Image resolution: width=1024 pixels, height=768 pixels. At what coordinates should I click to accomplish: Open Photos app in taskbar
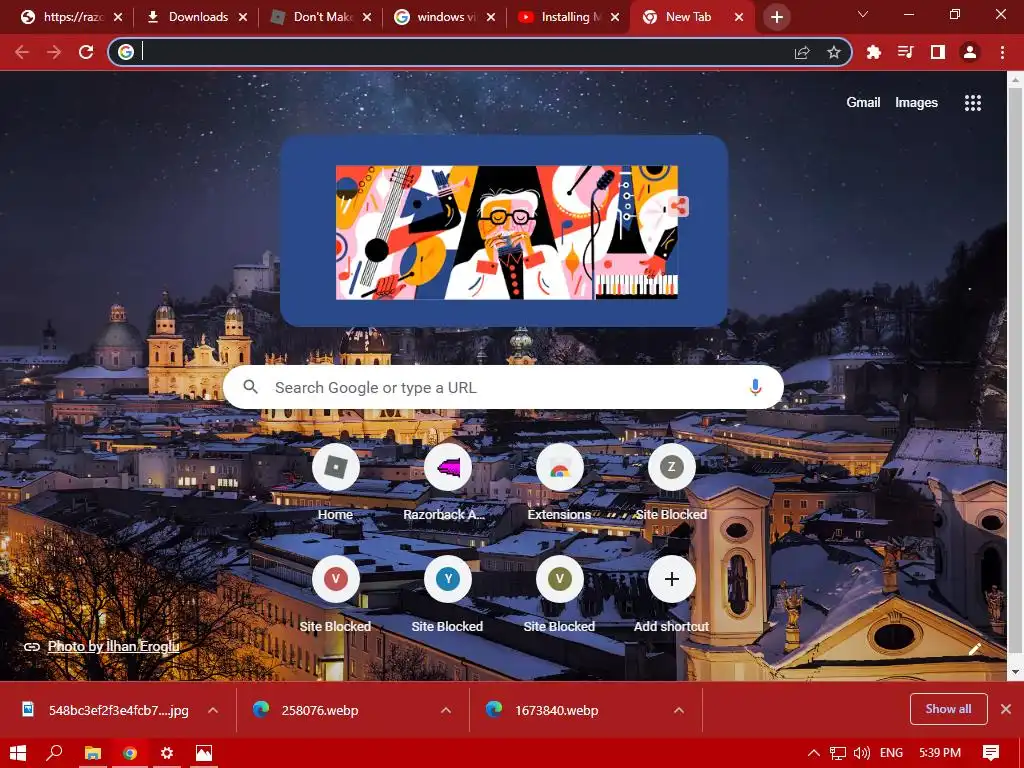pyautogui.click(x=204, y=753)
